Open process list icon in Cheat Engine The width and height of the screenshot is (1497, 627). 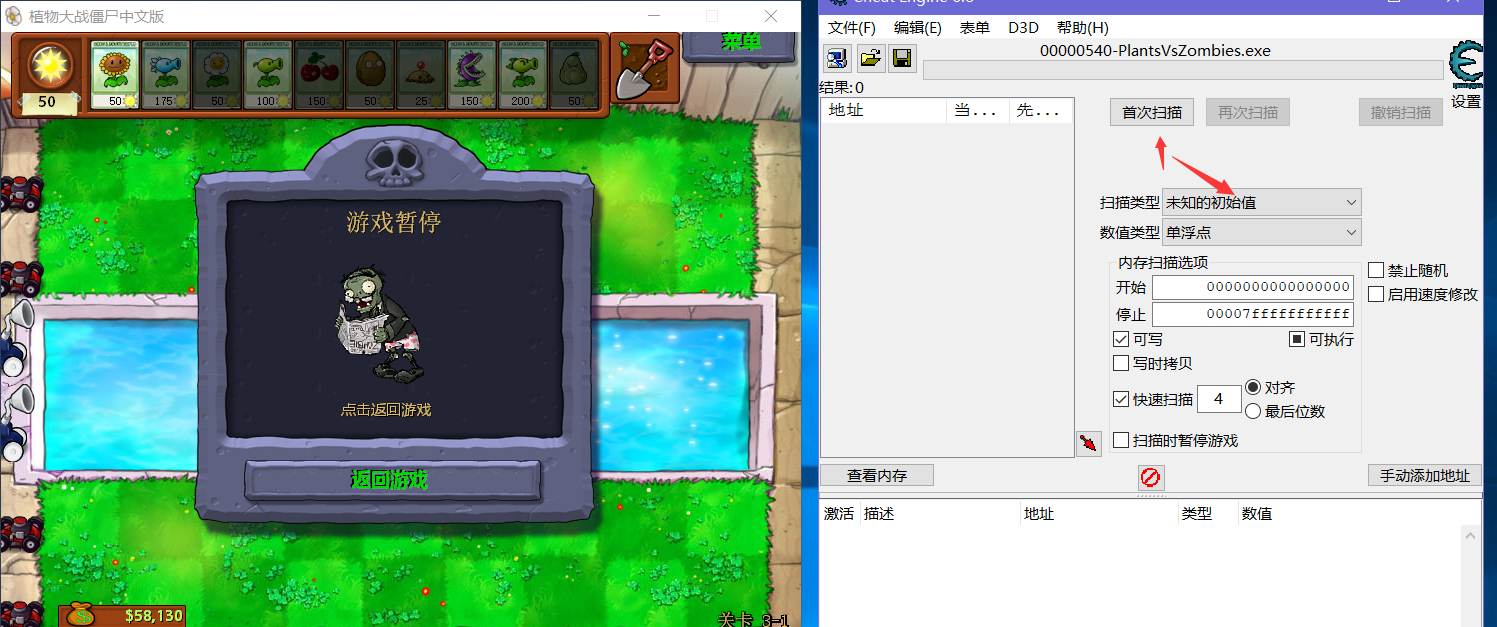[837, 58]
